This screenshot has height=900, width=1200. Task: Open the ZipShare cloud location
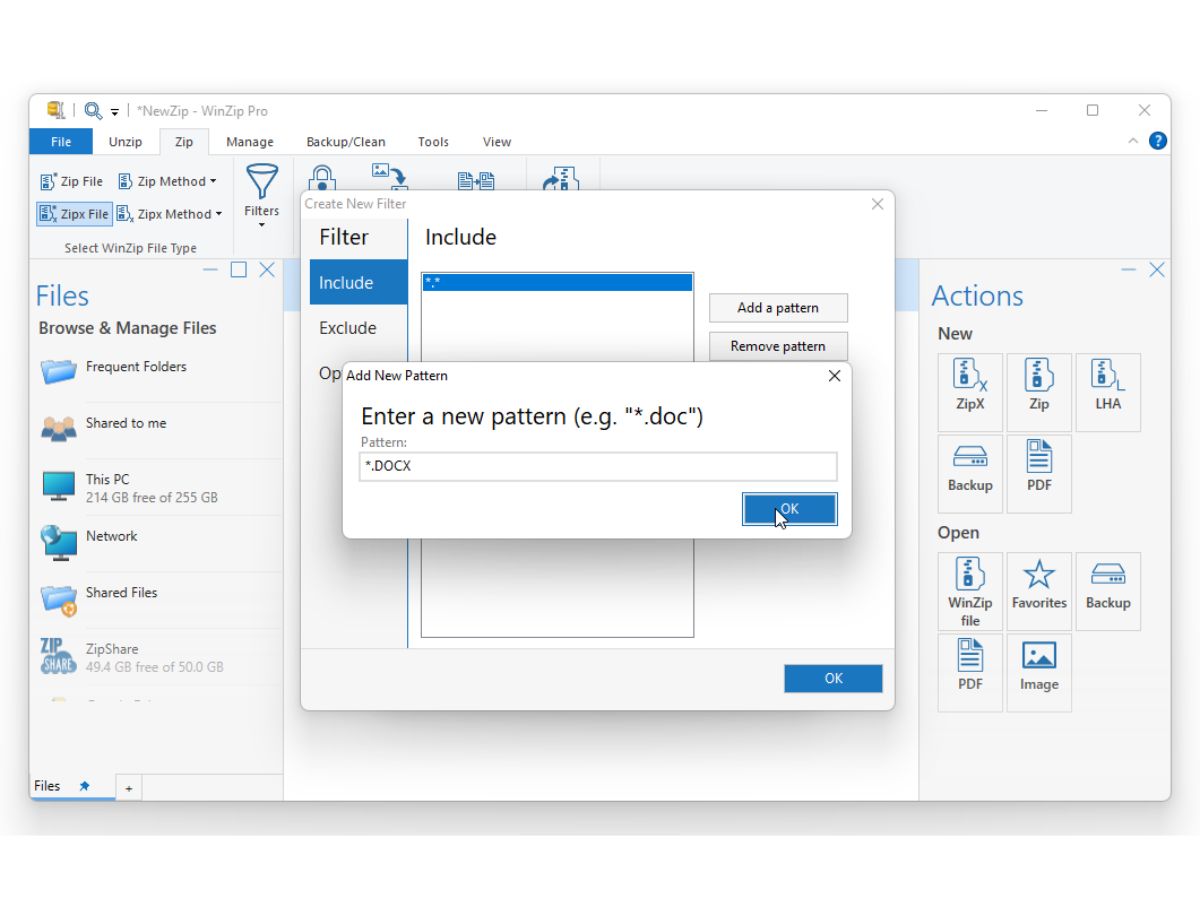[x=158, y=656]
